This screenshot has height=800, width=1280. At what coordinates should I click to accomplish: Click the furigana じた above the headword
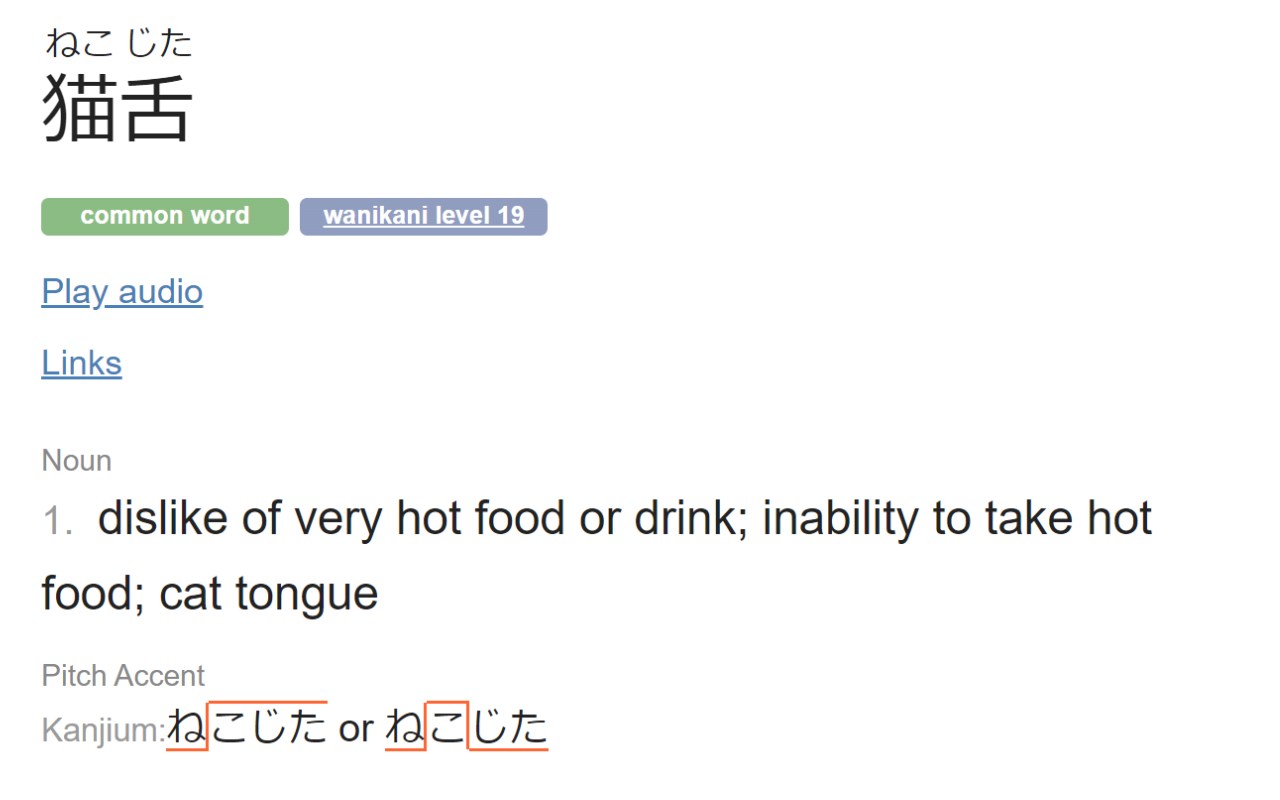tap(158, 44)
